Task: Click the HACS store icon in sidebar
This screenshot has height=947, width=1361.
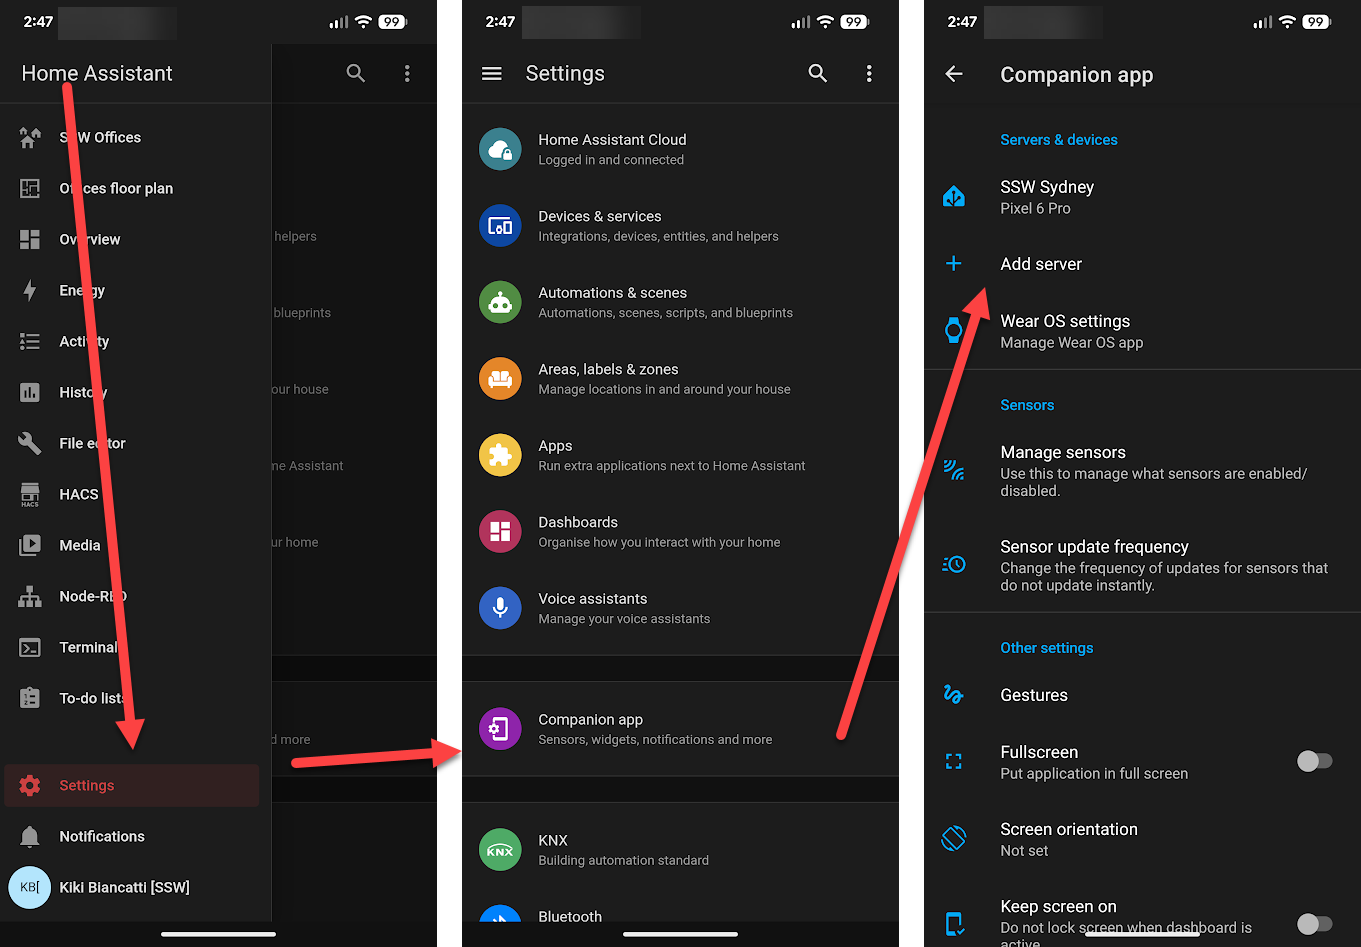Action: (30, 494)
